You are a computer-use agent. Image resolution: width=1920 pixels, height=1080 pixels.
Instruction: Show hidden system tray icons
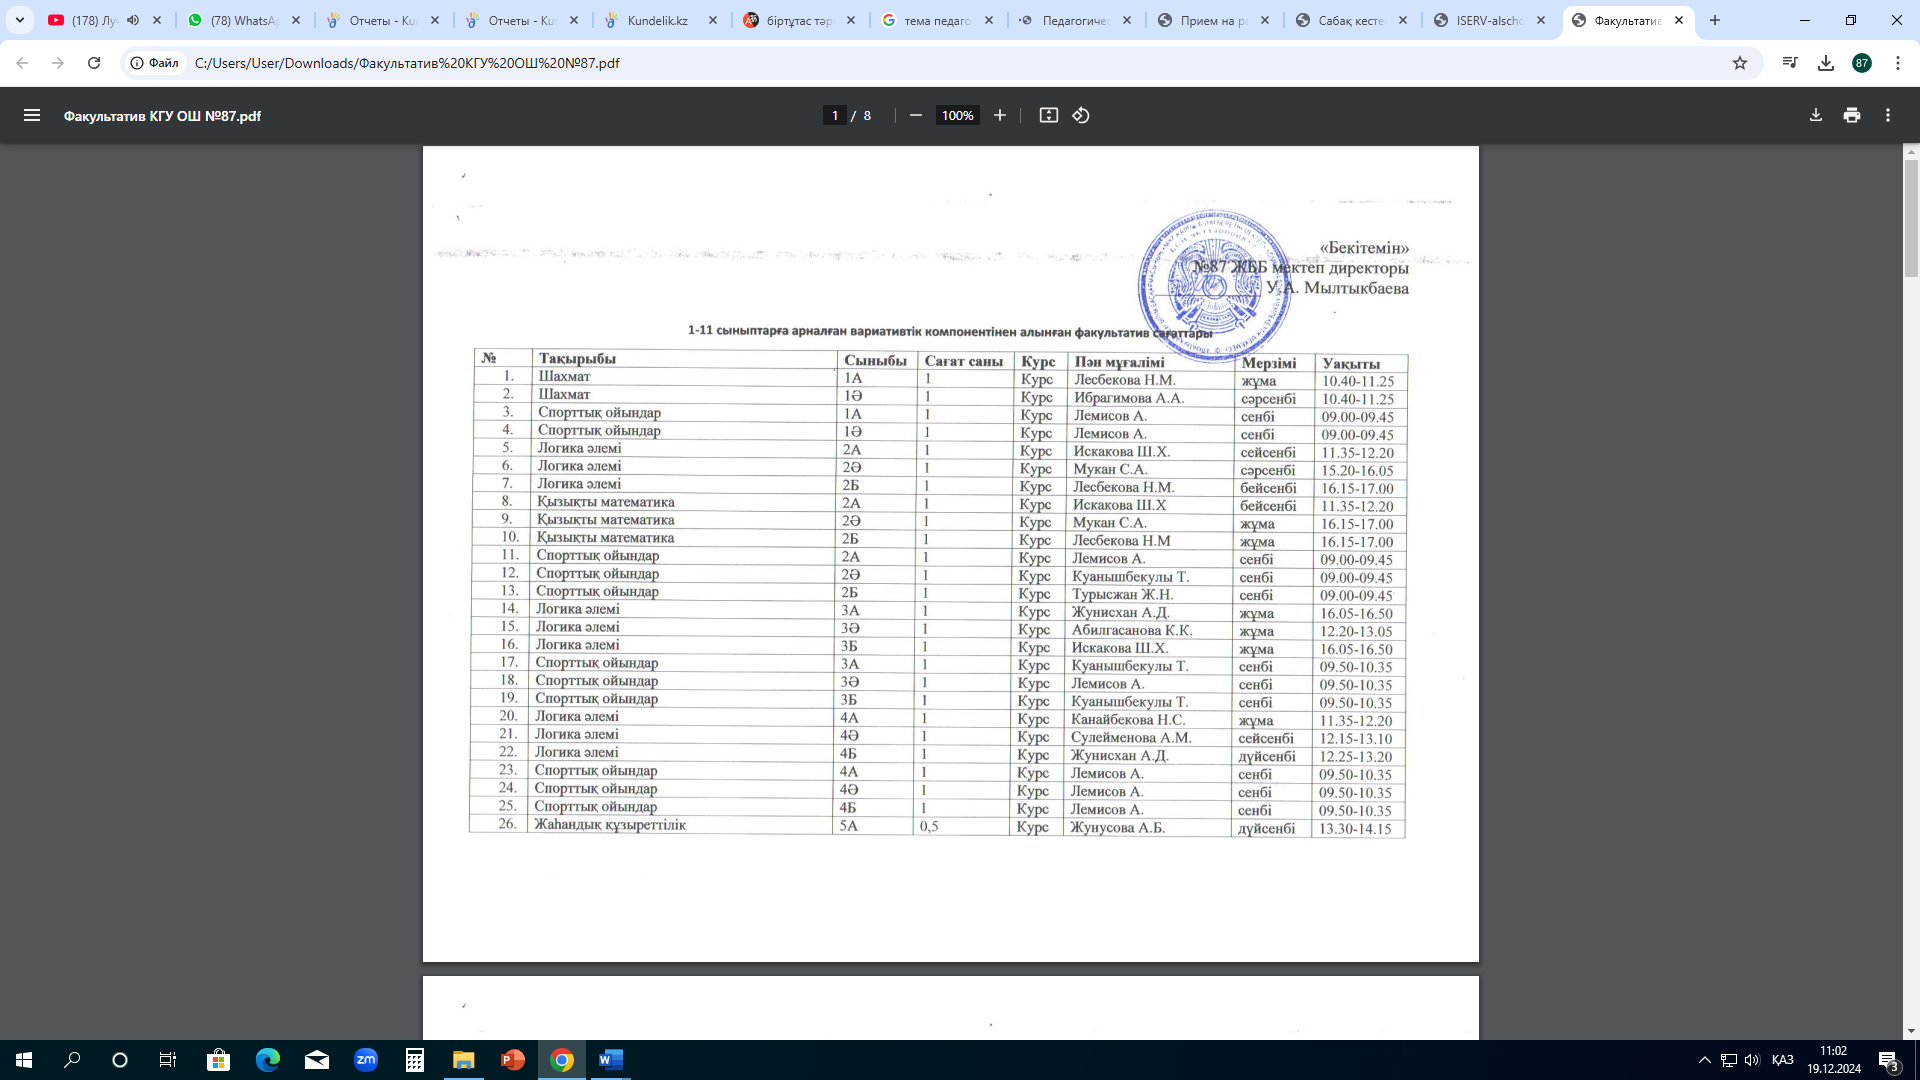coord(1704,1060)
